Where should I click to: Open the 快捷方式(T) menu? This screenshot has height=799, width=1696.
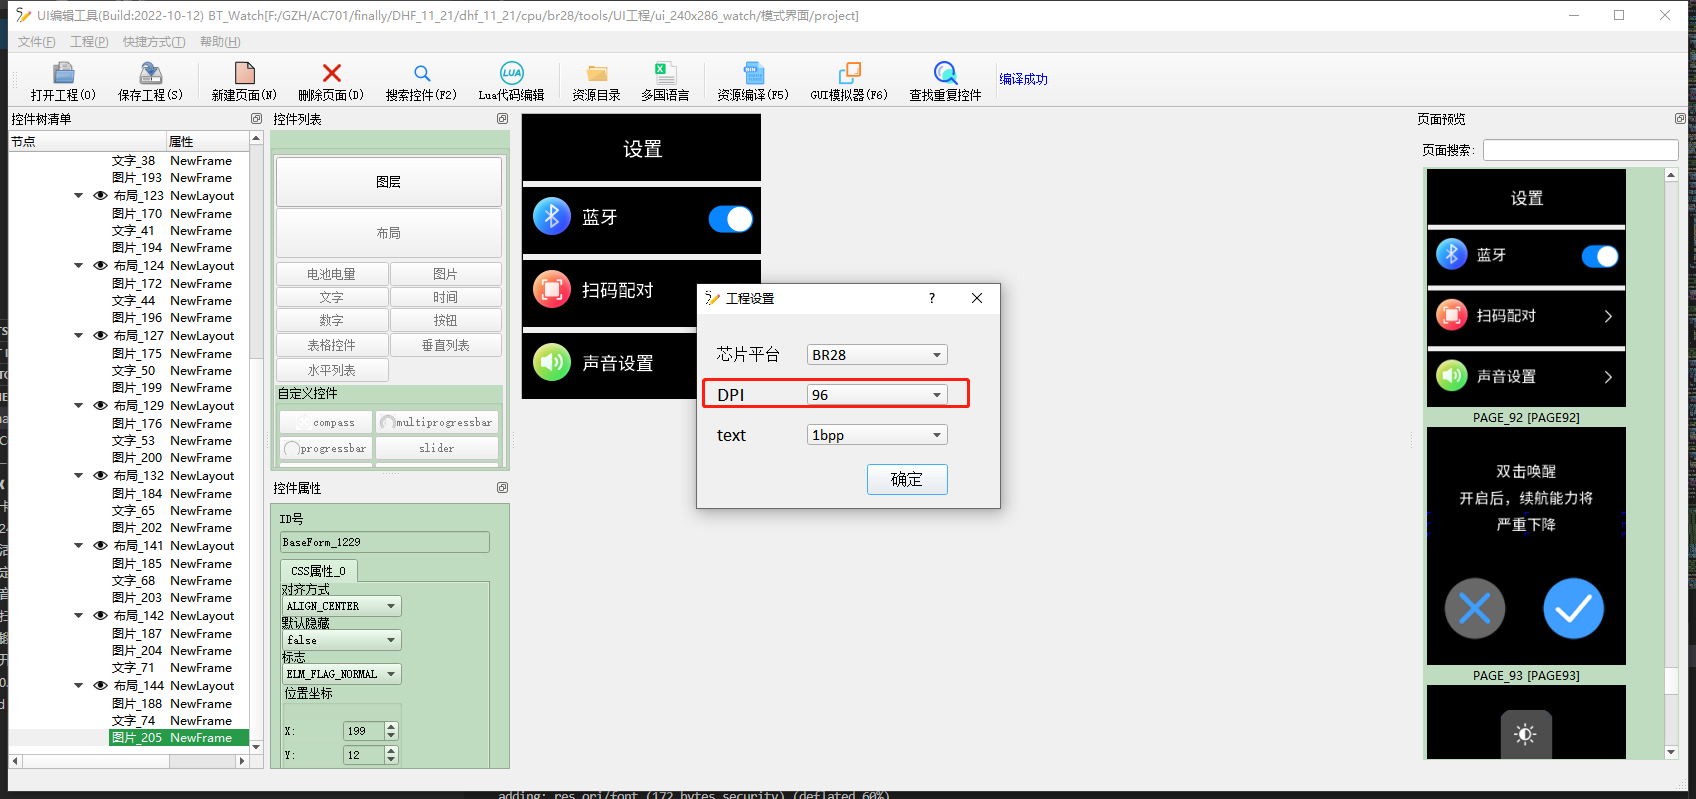[x=154, y=42]
